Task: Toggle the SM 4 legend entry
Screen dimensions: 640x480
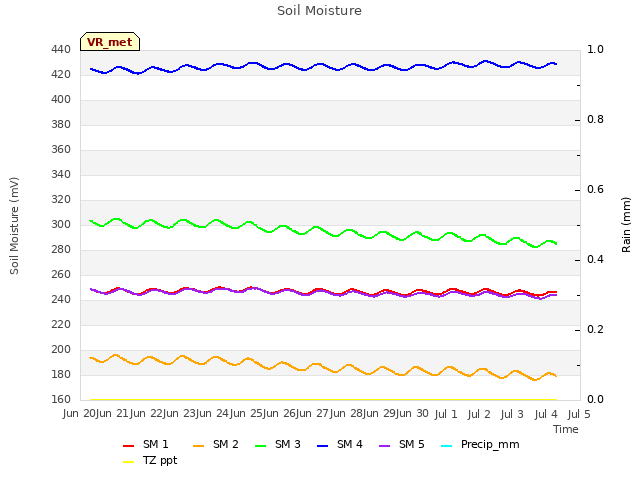Action: [x=340, y=444]
